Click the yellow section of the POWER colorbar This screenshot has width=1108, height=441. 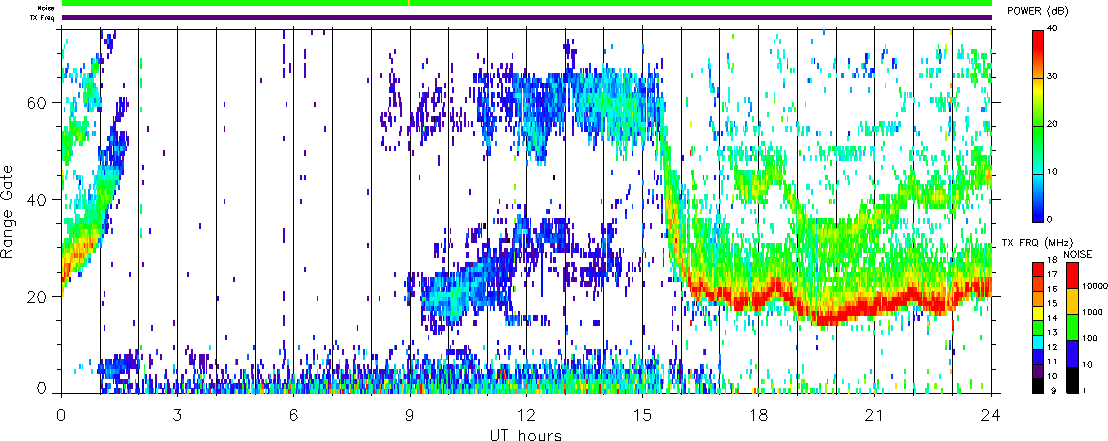(x=1038, y=88)
